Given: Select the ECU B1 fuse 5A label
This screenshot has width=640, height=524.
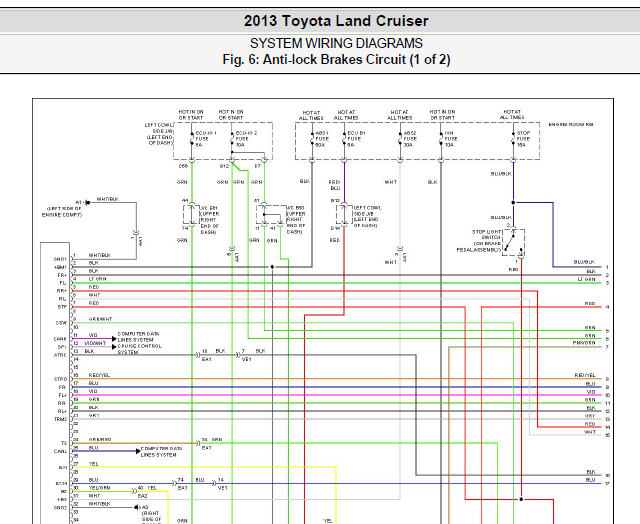Looking at the screenshot, I should tap(356, 139).
